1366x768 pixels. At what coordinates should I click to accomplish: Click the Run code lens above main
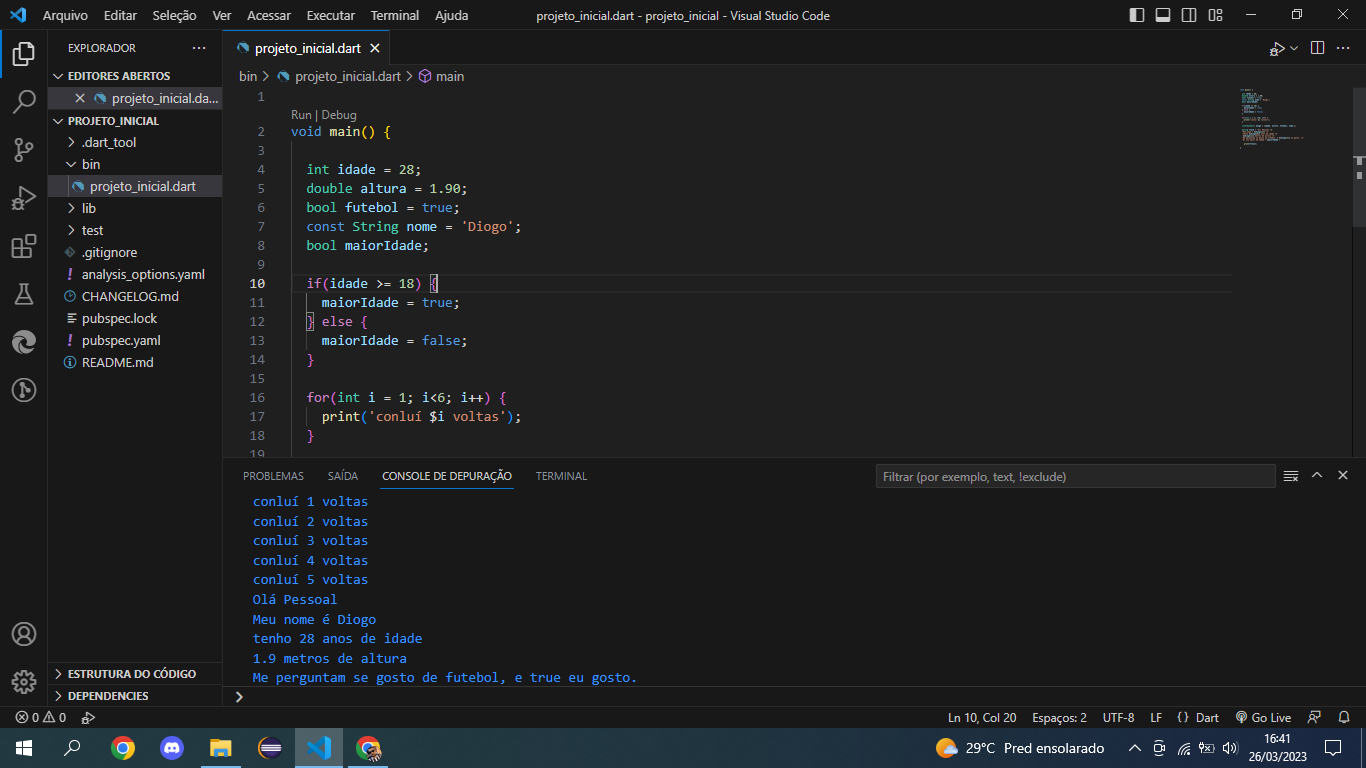(301, 115)
